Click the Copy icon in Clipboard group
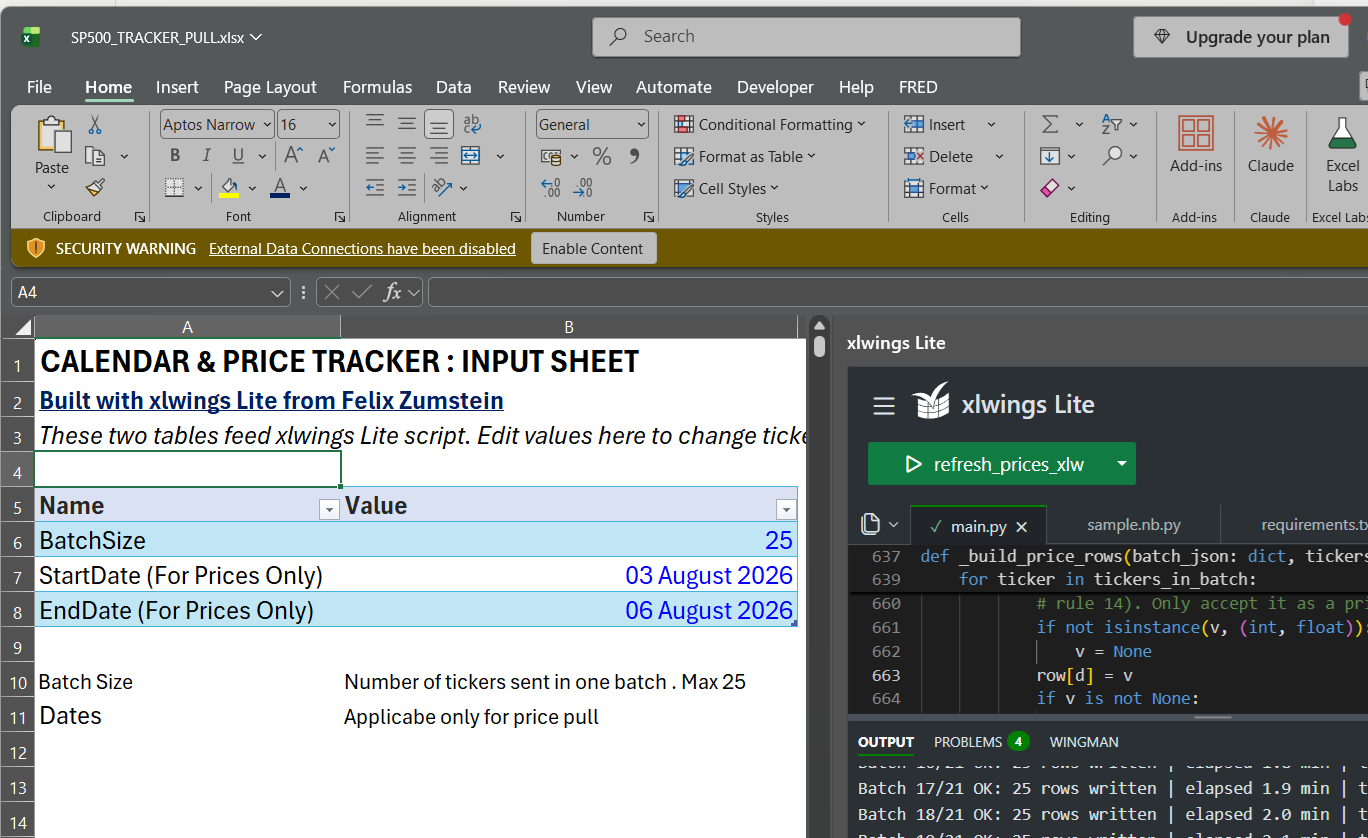 [95, 156]
